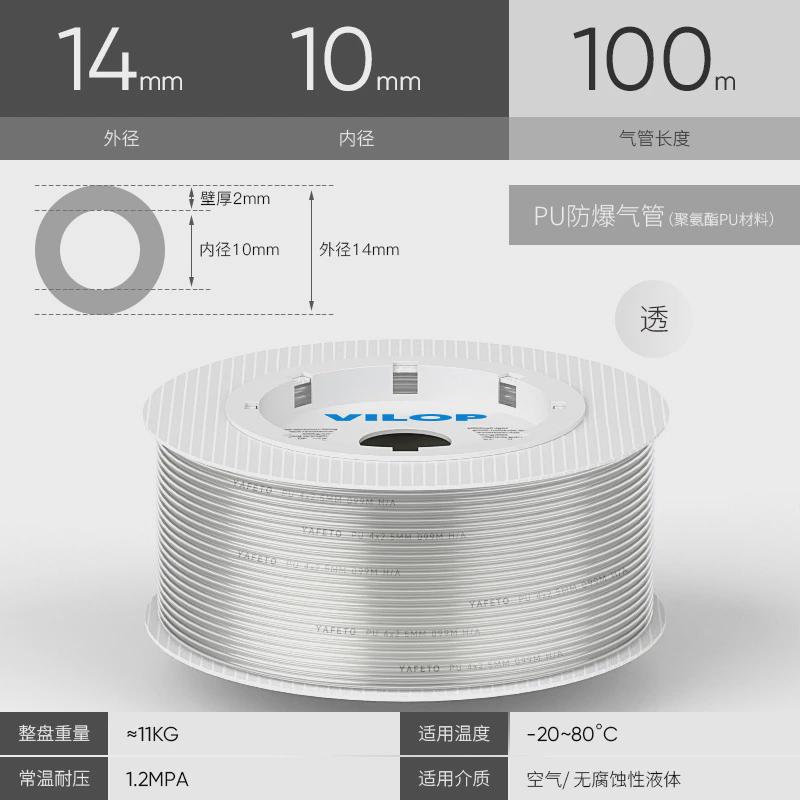Click the -20~80°C temperature value
The image size is (800, 800).
(x=572, y=734)
